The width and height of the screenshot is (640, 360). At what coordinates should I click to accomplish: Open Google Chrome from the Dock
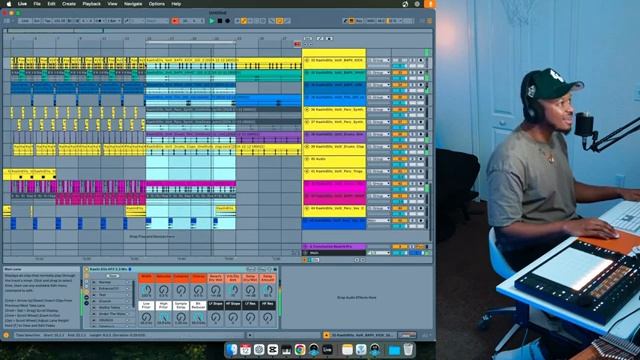[300, 350]
